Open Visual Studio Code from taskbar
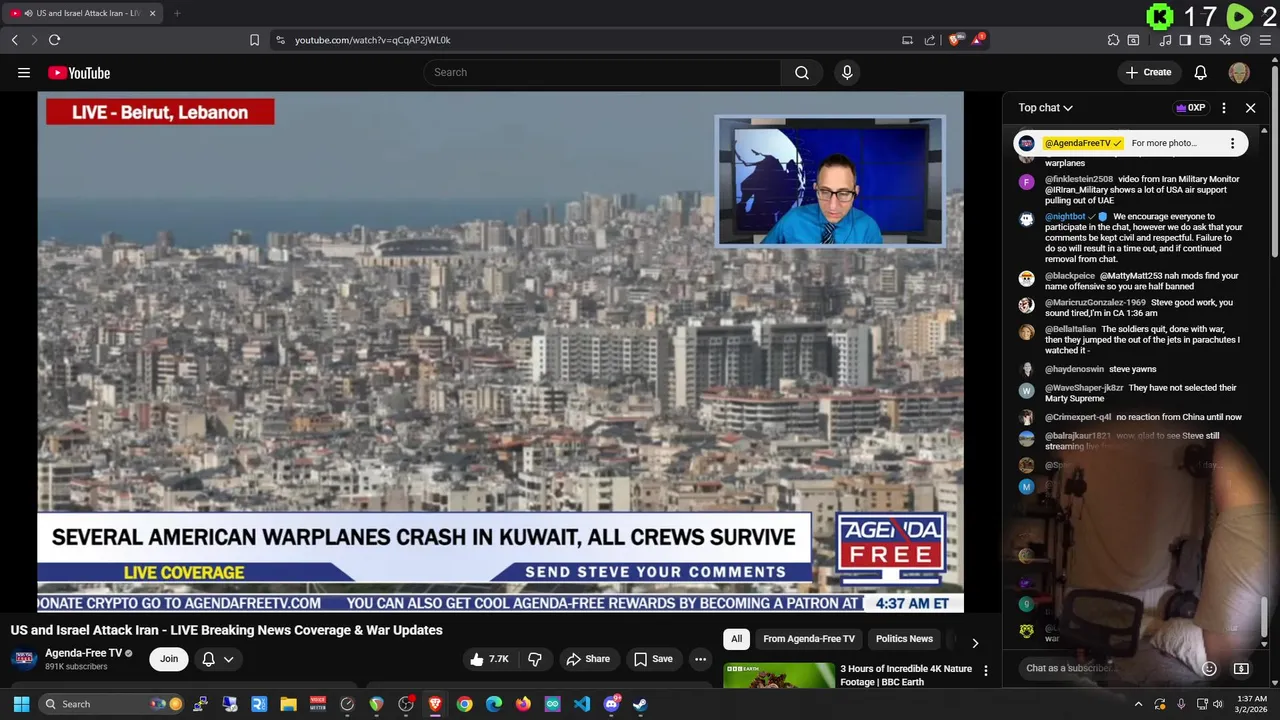1280x720 pixels. 582,704
